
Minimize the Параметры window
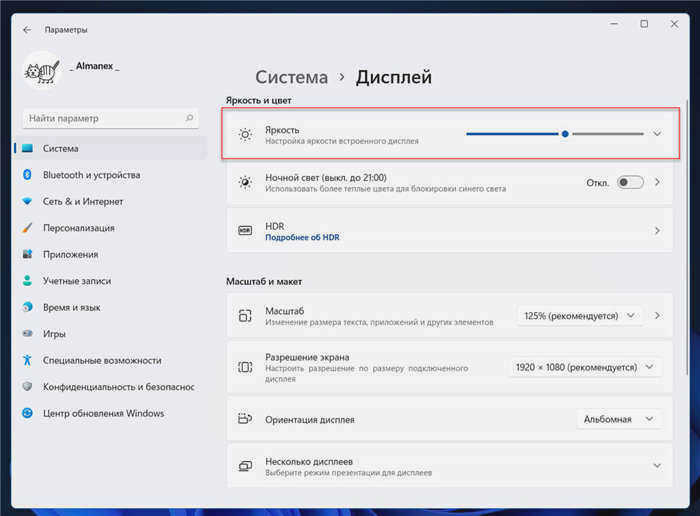[x=614, y=24]
